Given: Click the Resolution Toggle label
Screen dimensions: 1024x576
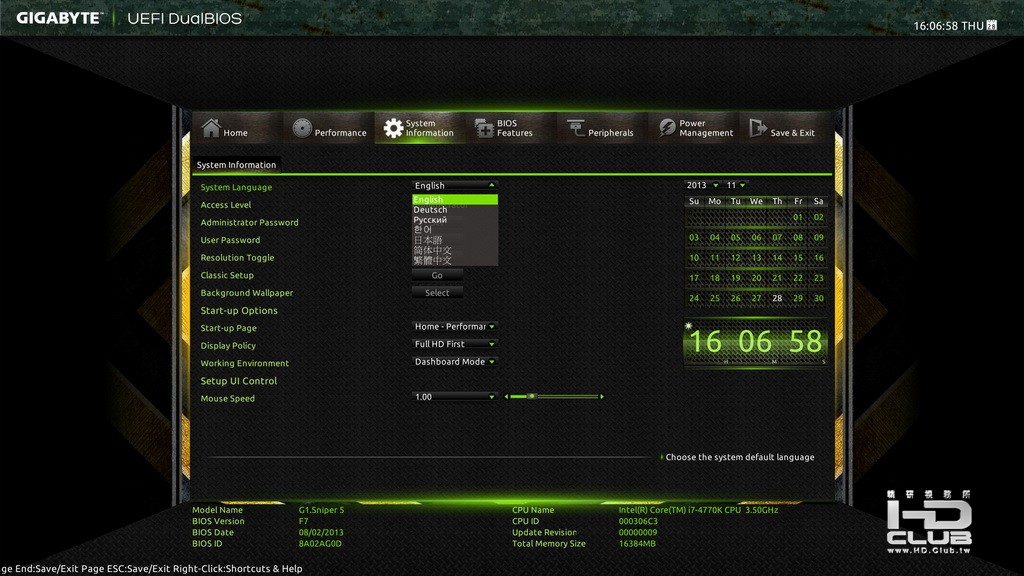Looking at the screenshot, I should click(x=237, y=258).
